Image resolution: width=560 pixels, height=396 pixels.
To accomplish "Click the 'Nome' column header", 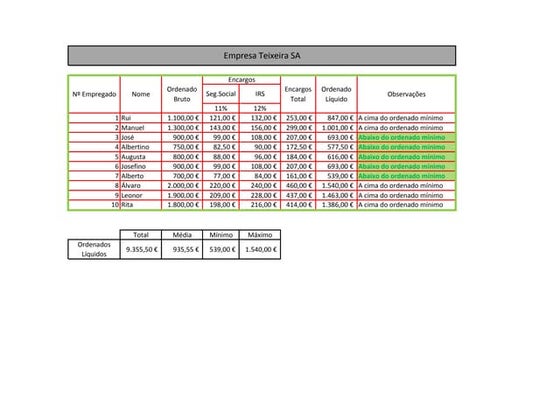I will (141, 94).
